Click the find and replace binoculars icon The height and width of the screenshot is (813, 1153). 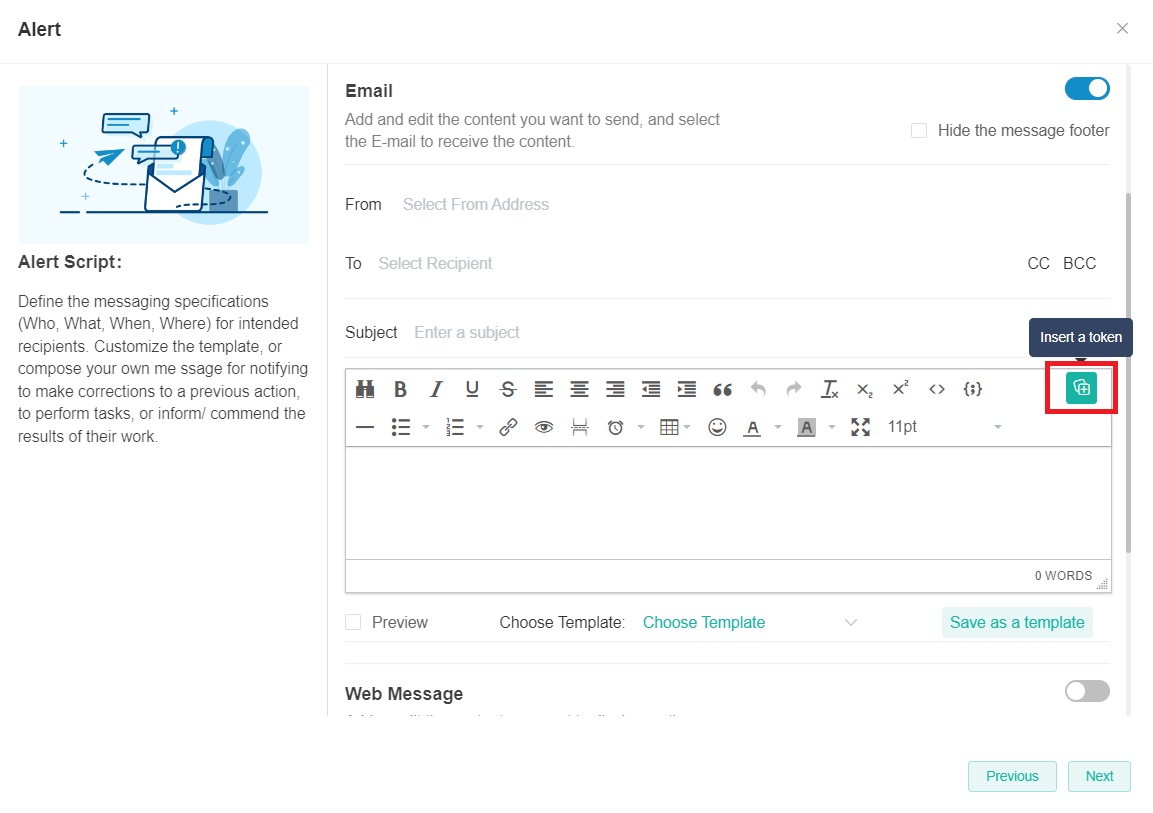tap(365, 389)
